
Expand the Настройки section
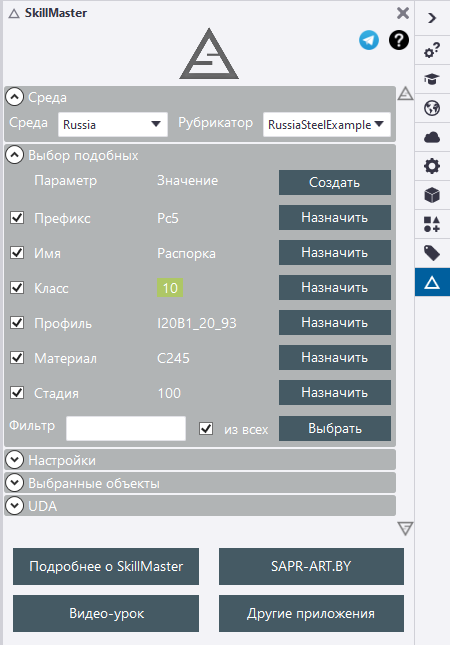[x=14, y=460]
